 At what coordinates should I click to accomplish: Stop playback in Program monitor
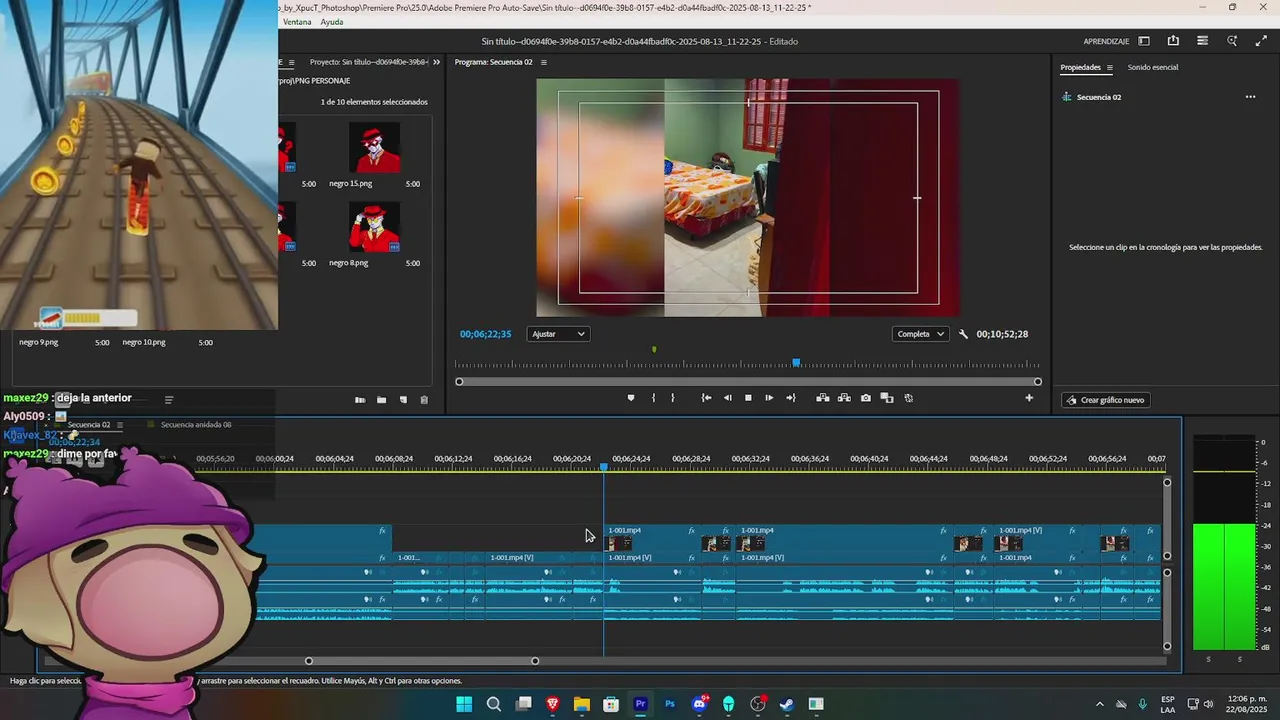tap(748, 398)
